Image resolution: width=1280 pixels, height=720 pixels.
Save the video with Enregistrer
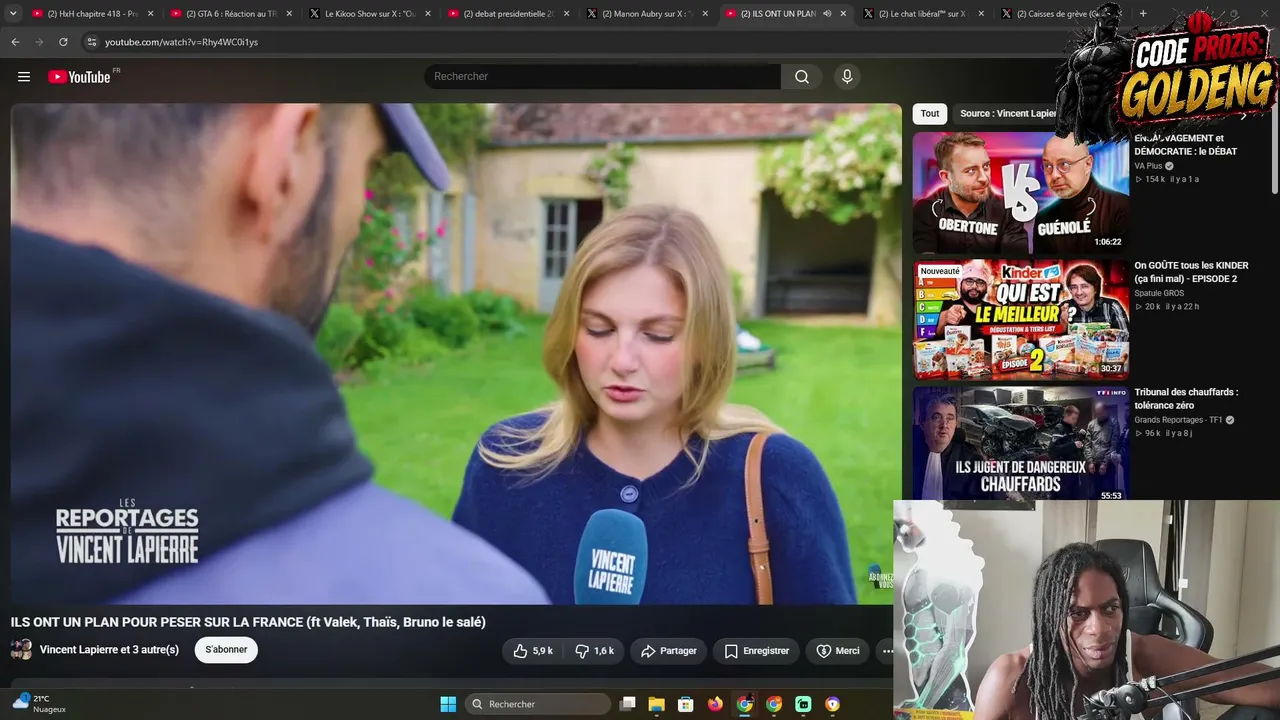[756, 651]
